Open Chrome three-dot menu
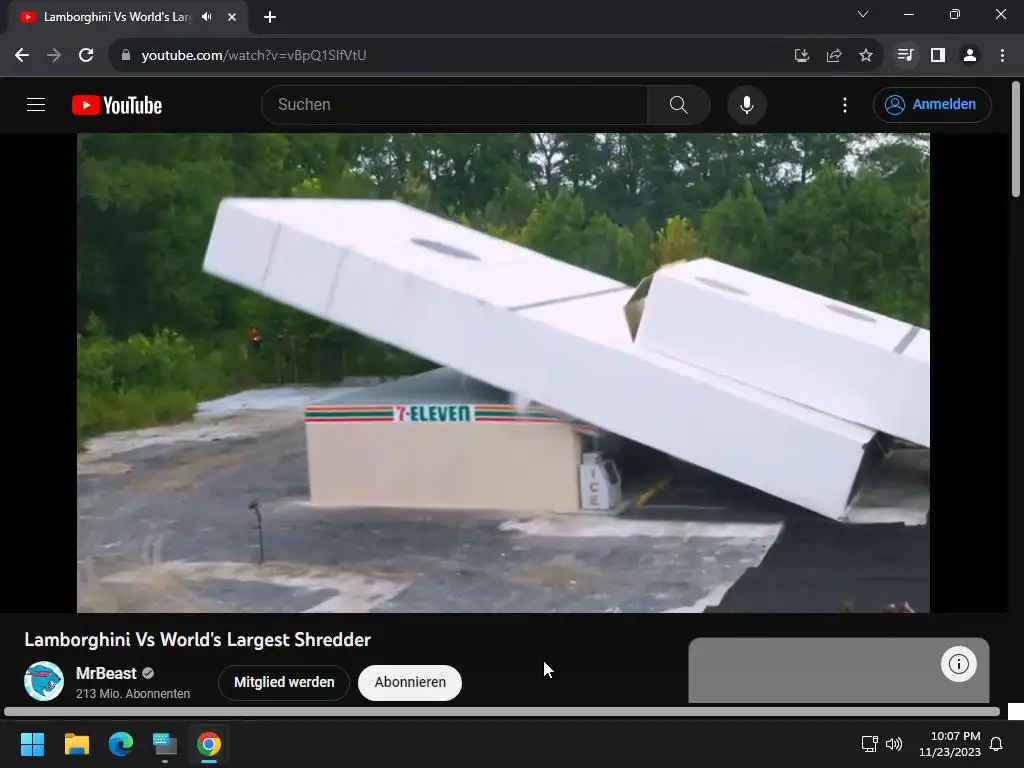This screenshot has height=768, width=1024. (1002, 56)
